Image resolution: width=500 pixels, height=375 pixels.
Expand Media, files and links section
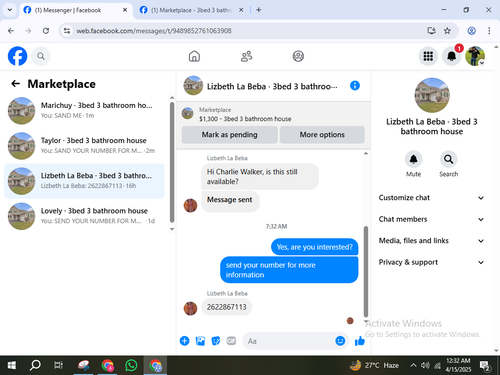[431, 241]
